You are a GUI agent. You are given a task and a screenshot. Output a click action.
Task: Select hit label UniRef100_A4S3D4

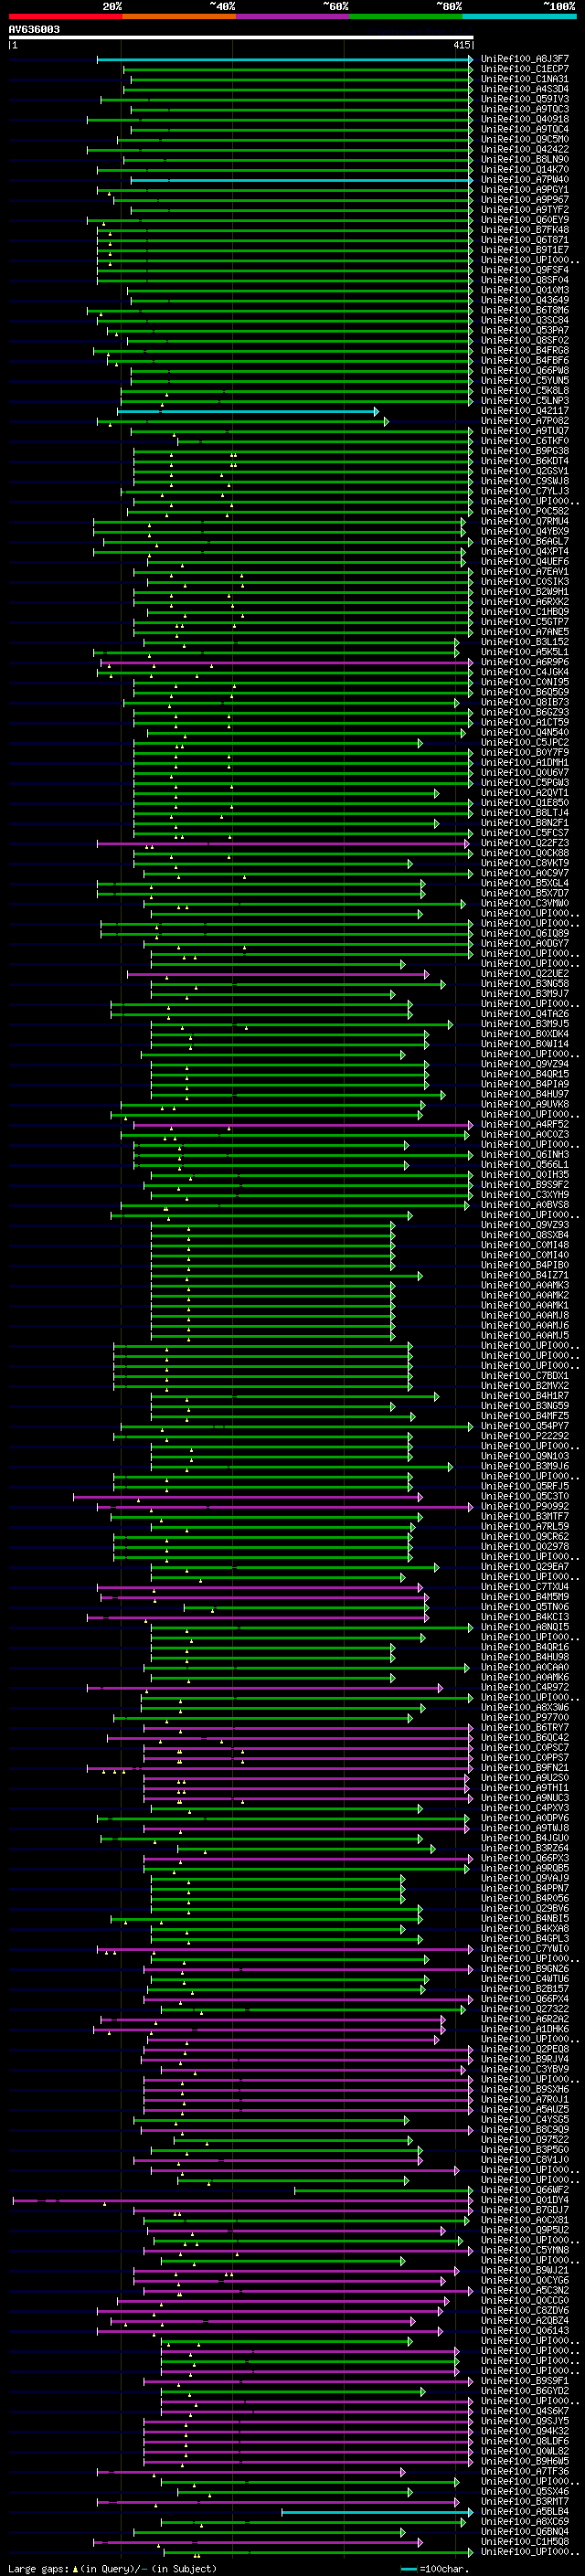[x=525, y=89]
